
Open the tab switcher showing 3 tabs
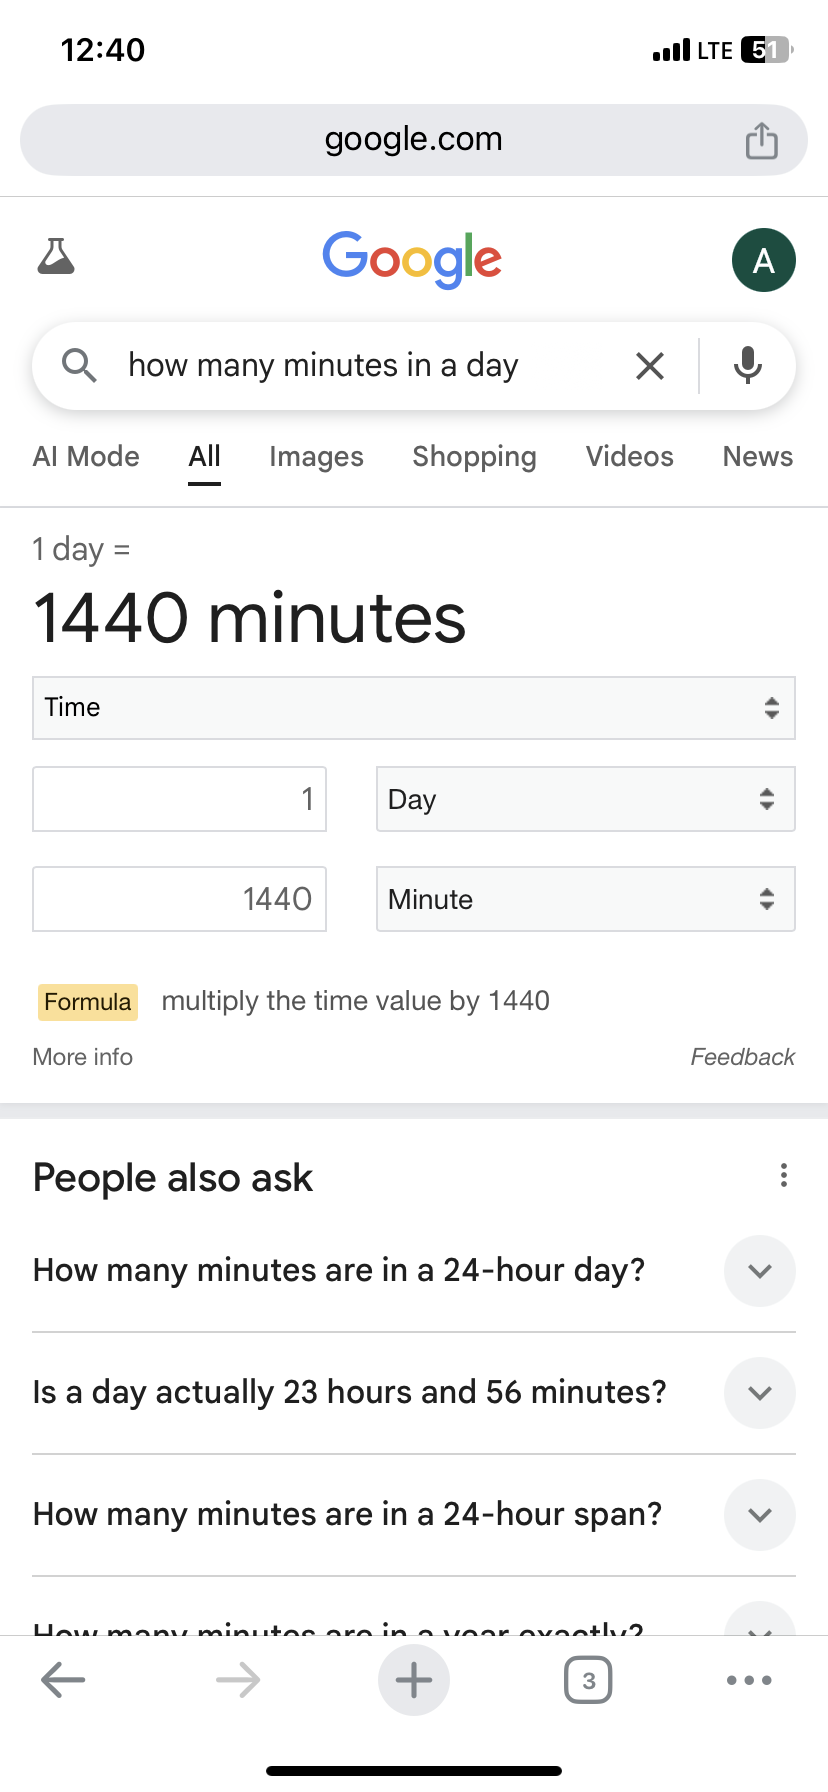tap(588, 1680)
